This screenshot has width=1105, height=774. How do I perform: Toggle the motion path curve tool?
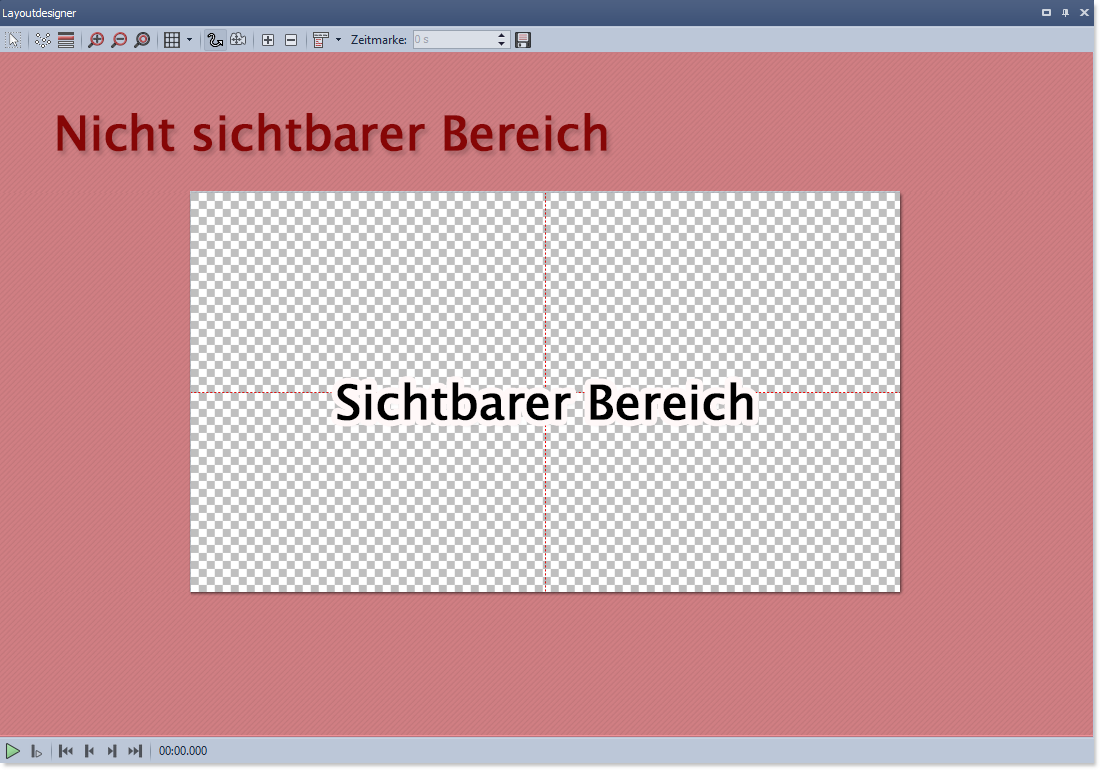[x=216, y=40]
